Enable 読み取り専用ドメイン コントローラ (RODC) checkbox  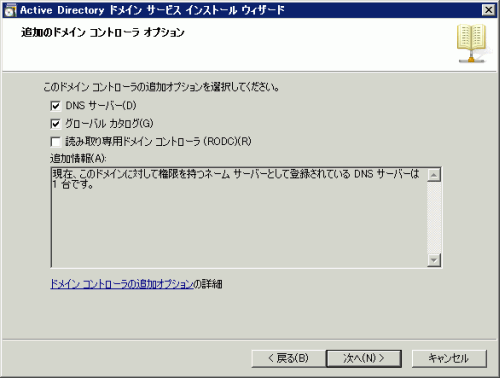click(x=55, y=142)
